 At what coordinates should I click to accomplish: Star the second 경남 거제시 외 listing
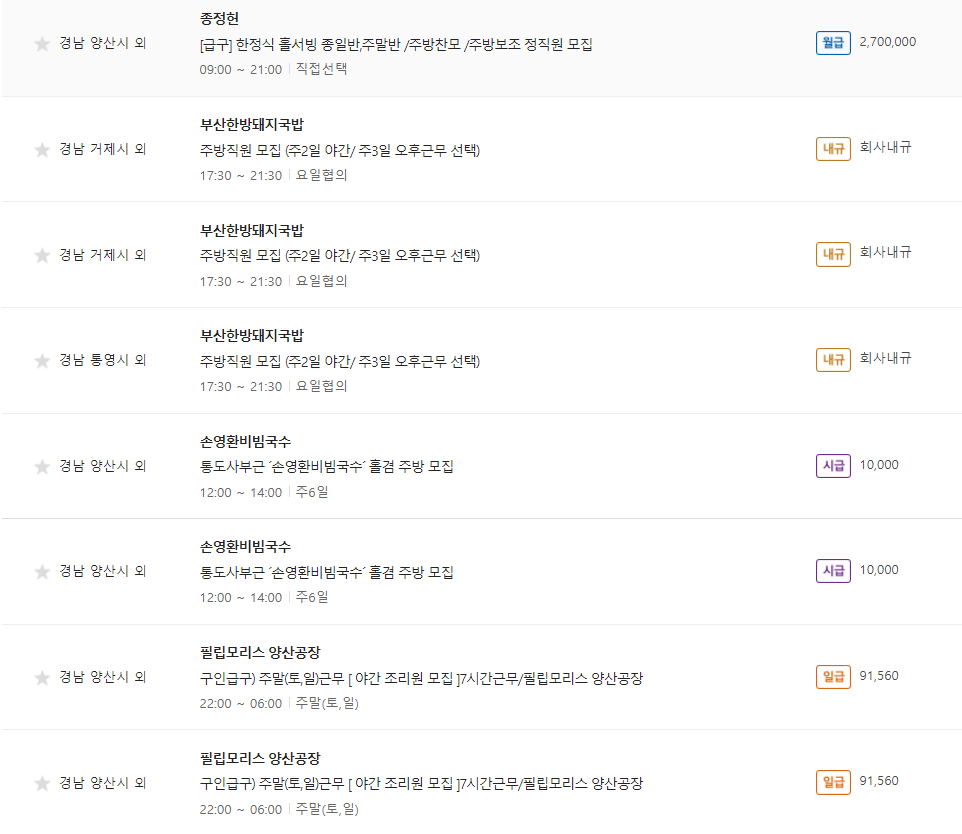click(42, 255)
